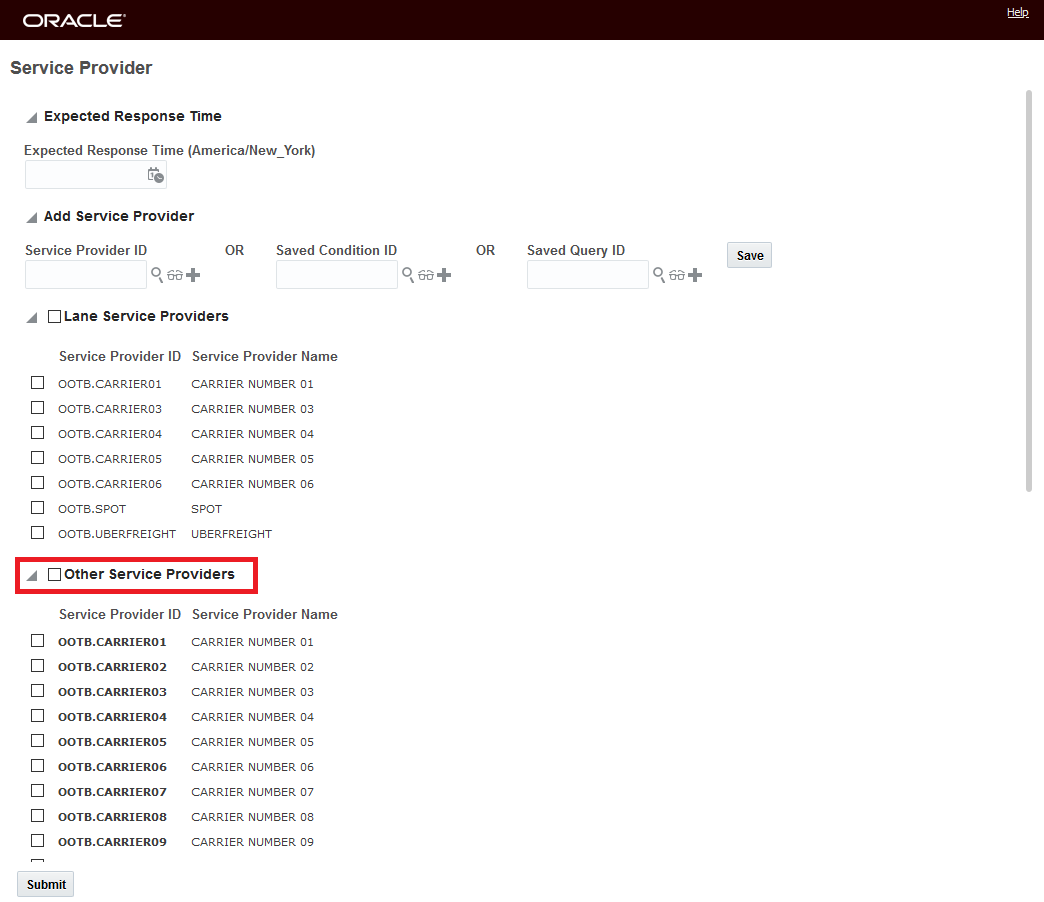
Task: Check OOTB.CARRIER07 under Other Service Providers
Action: pos(37,790)
